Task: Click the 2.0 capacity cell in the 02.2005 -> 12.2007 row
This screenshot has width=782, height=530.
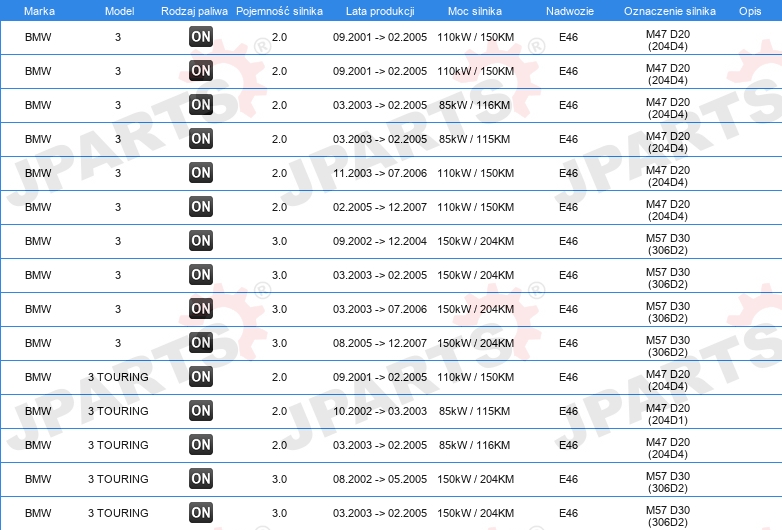Action: [279, 207]
